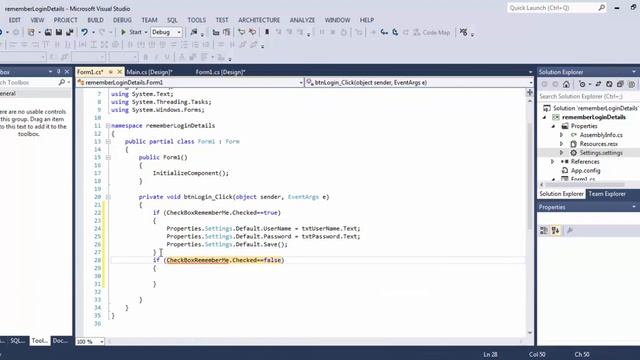
Task: Close the Form1.cs tab
Action: tap(120, 72)
